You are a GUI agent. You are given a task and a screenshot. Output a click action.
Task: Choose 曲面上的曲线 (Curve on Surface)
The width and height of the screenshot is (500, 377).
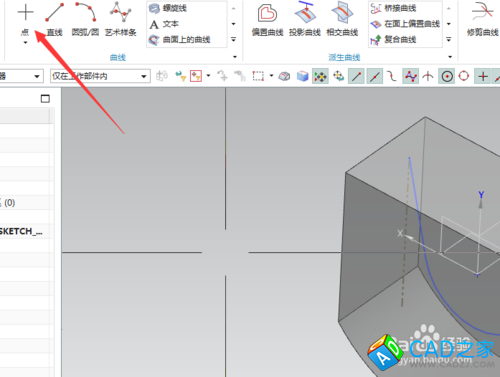pos(180,40)
